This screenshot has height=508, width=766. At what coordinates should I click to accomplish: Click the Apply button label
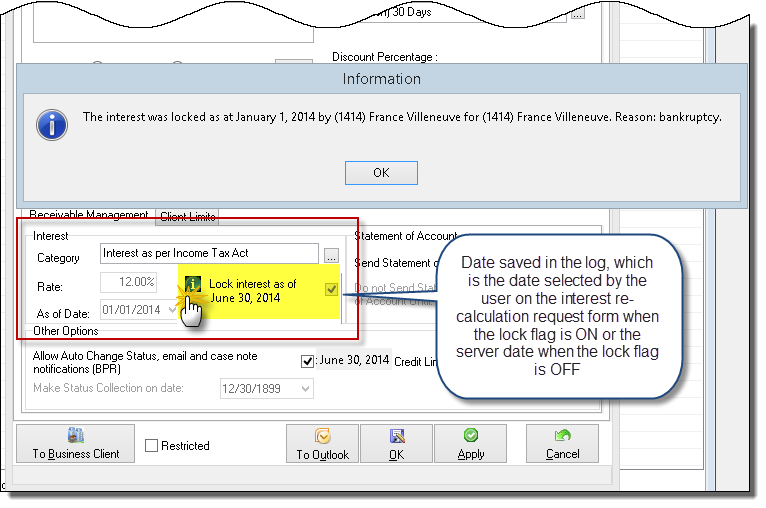click(471, 454)
